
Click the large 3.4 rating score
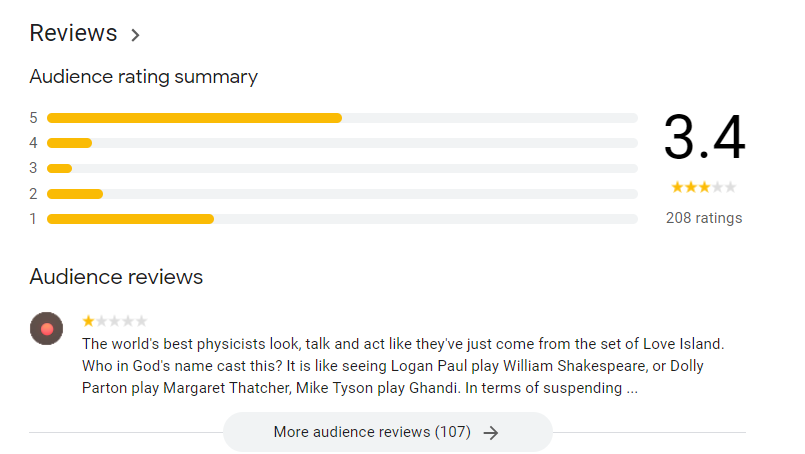click(x=704, y=138)
